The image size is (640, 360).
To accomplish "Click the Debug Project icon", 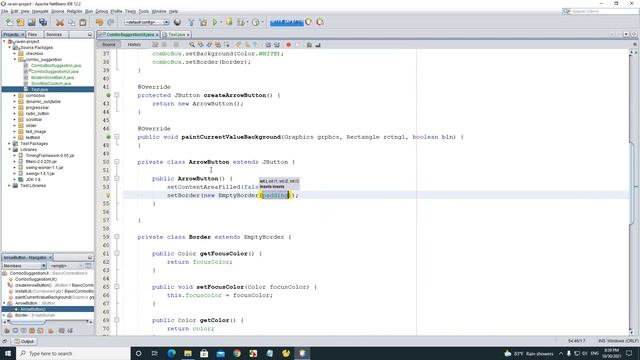I will (229, 22).
